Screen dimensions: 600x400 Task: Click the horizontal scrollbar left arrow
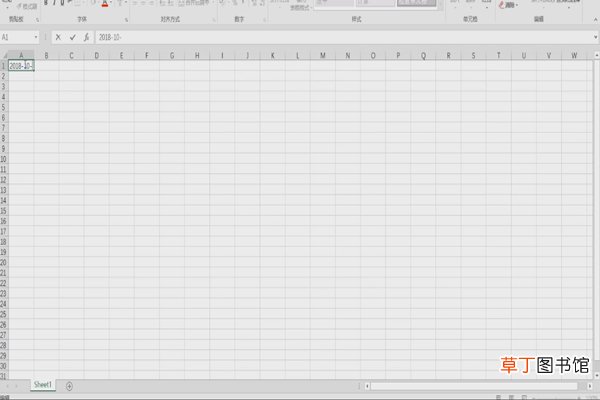367,386
